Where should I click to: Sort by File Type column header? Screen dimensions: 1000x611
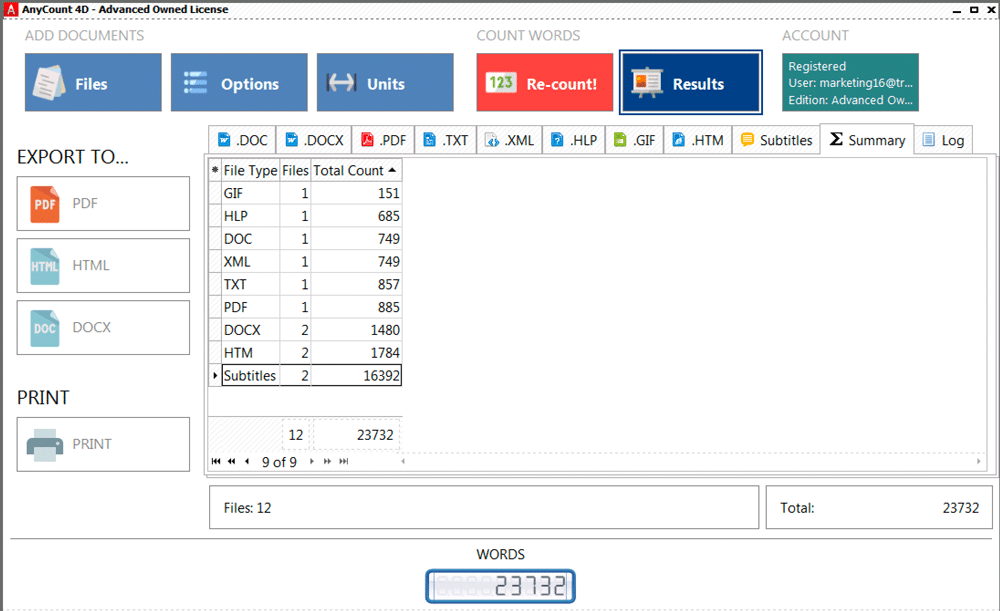[250, 170]
